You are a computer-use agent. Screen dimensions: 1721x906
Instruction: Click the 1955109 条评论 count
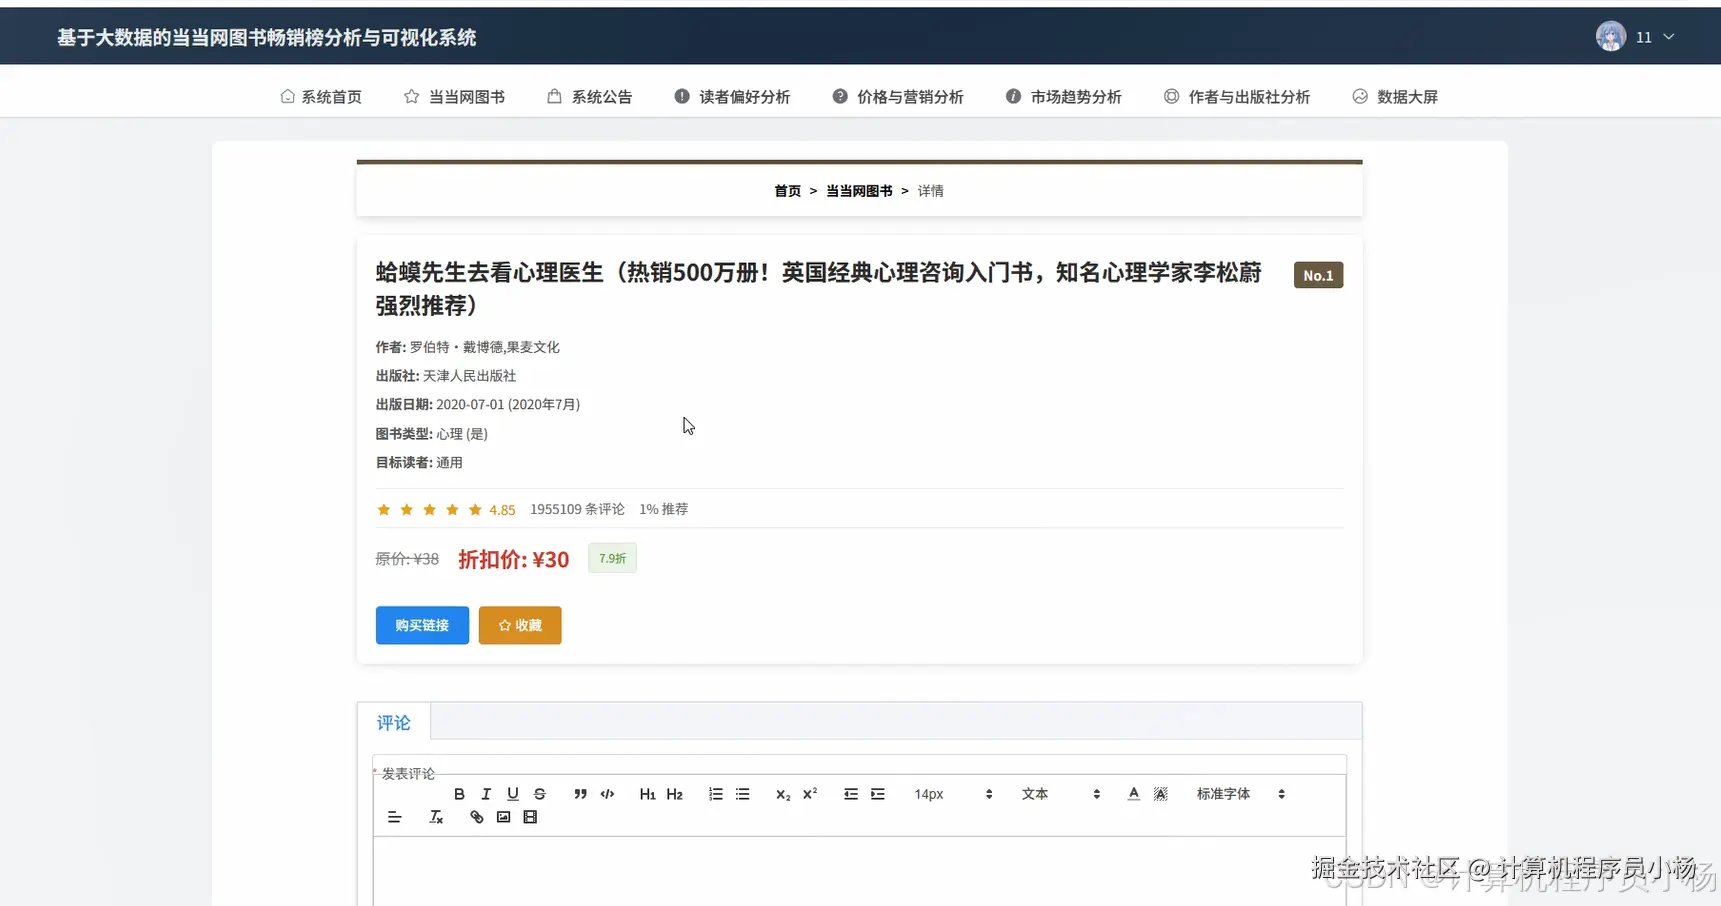[577, 509]
